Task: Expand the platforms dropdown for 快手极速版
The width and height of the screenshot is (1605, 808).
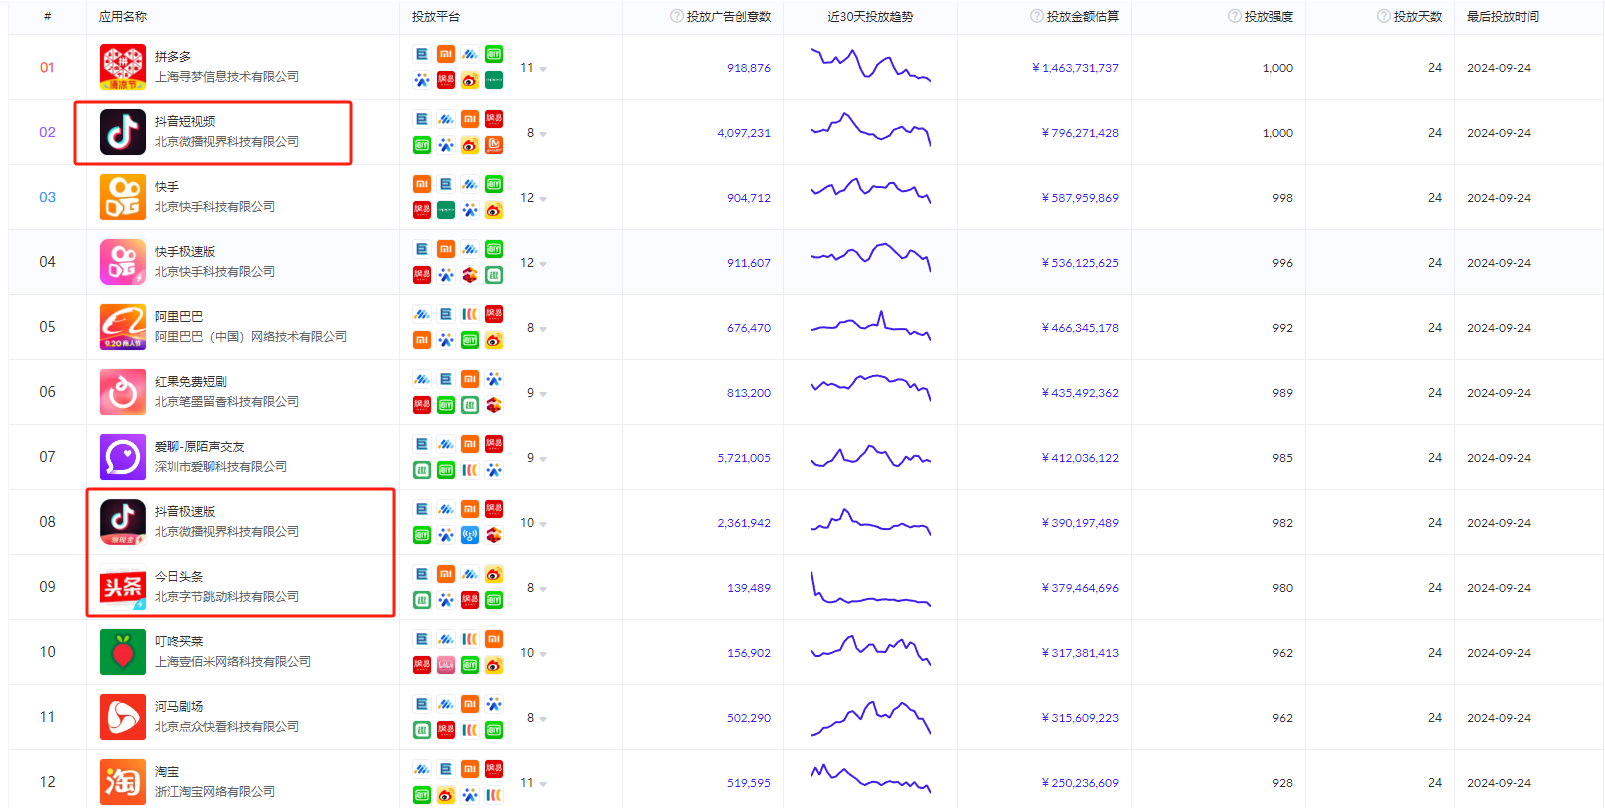Action: [542, 264]
